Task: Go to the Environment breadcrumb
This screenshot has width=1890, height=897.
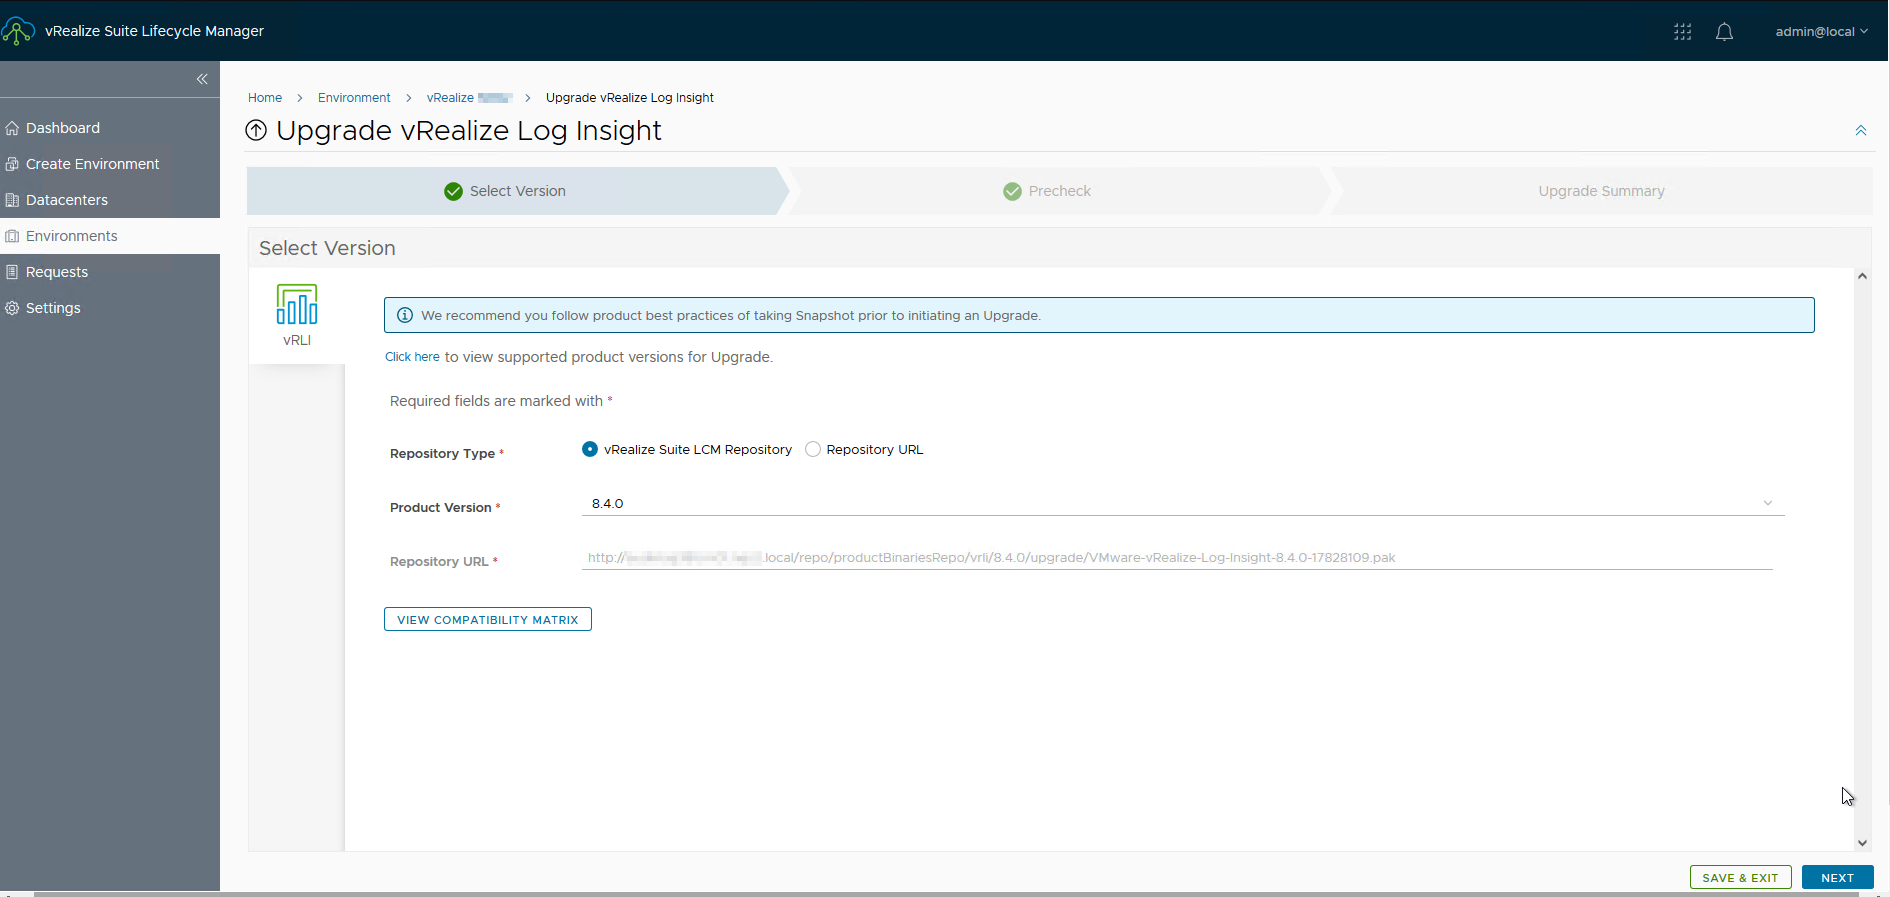Action: (354, 98)
